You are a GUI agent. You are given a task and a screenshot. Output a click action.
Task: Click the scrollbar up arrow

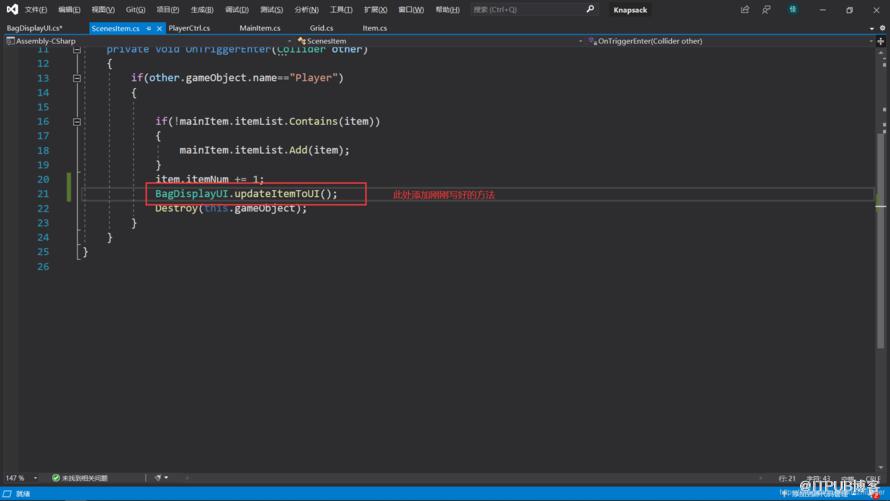881,53
